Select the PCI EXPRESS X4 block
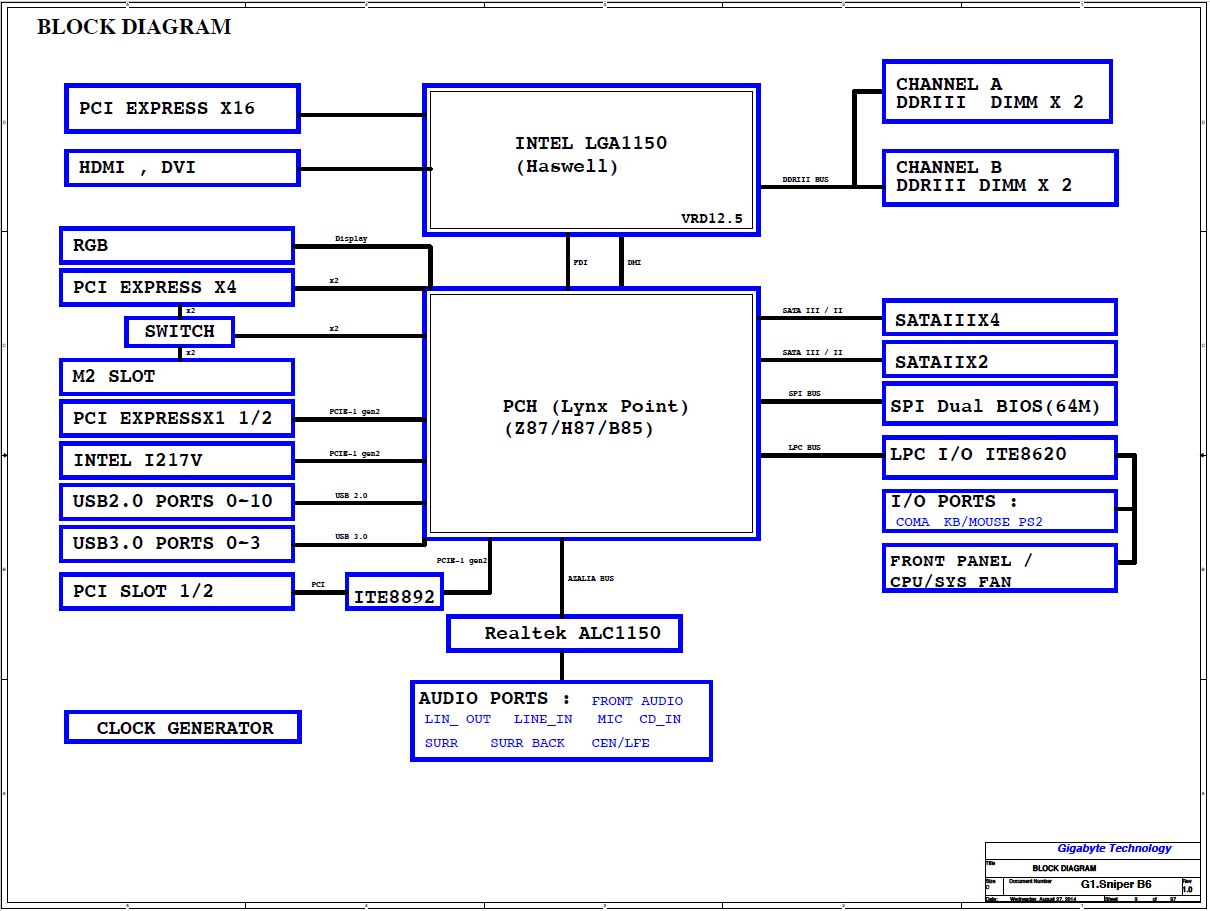Viewport: 1210px width, 911px height. (x=177, y=287)
